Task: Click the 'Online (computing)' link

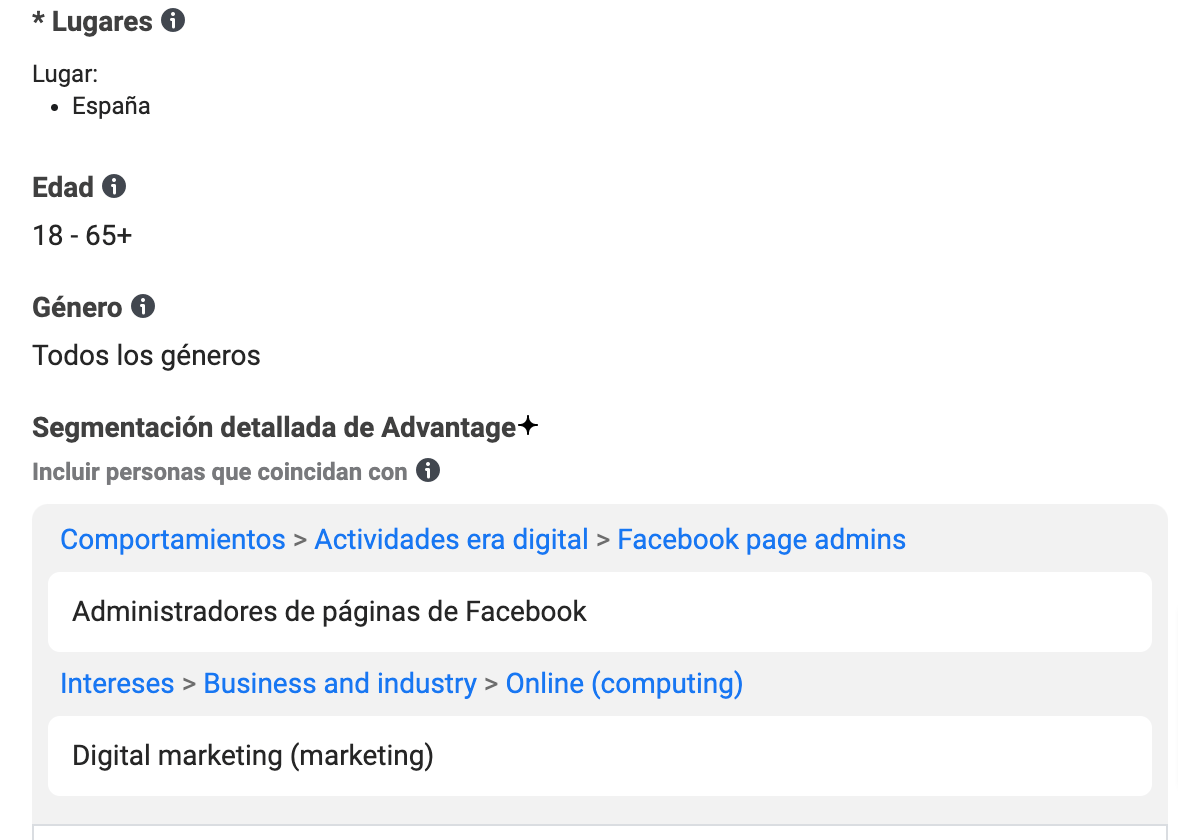Action: tap(624, 684)
